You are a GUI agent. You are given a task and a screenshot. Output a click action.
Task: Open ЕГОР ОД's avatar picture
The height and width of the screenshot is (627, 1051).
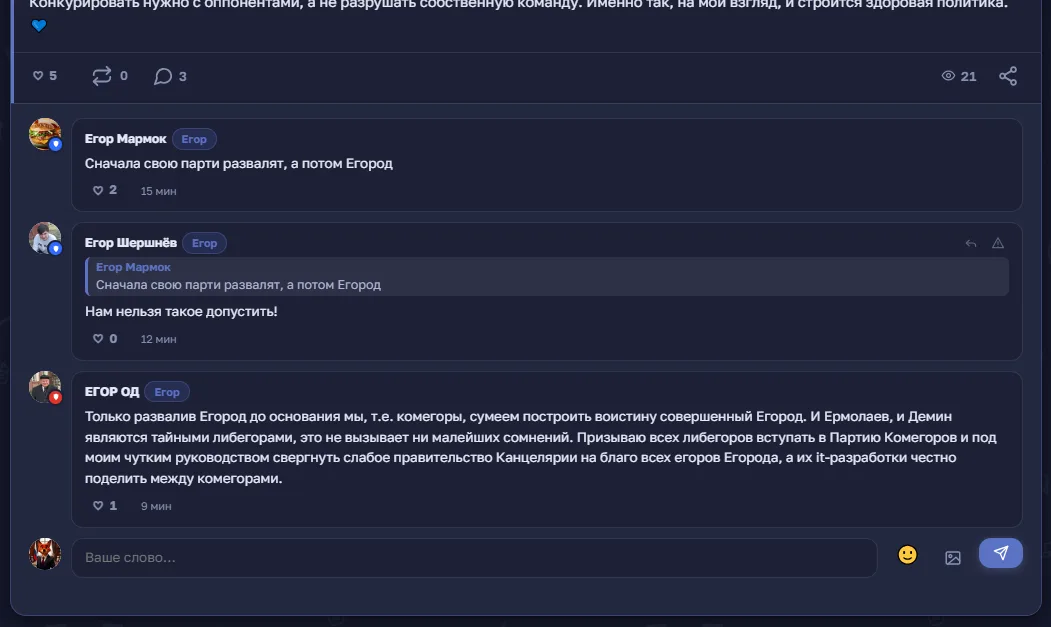[45, 387]
